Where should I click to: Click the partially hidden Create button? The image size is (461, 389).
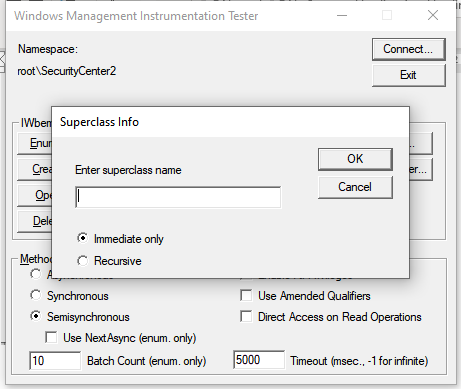35,169
